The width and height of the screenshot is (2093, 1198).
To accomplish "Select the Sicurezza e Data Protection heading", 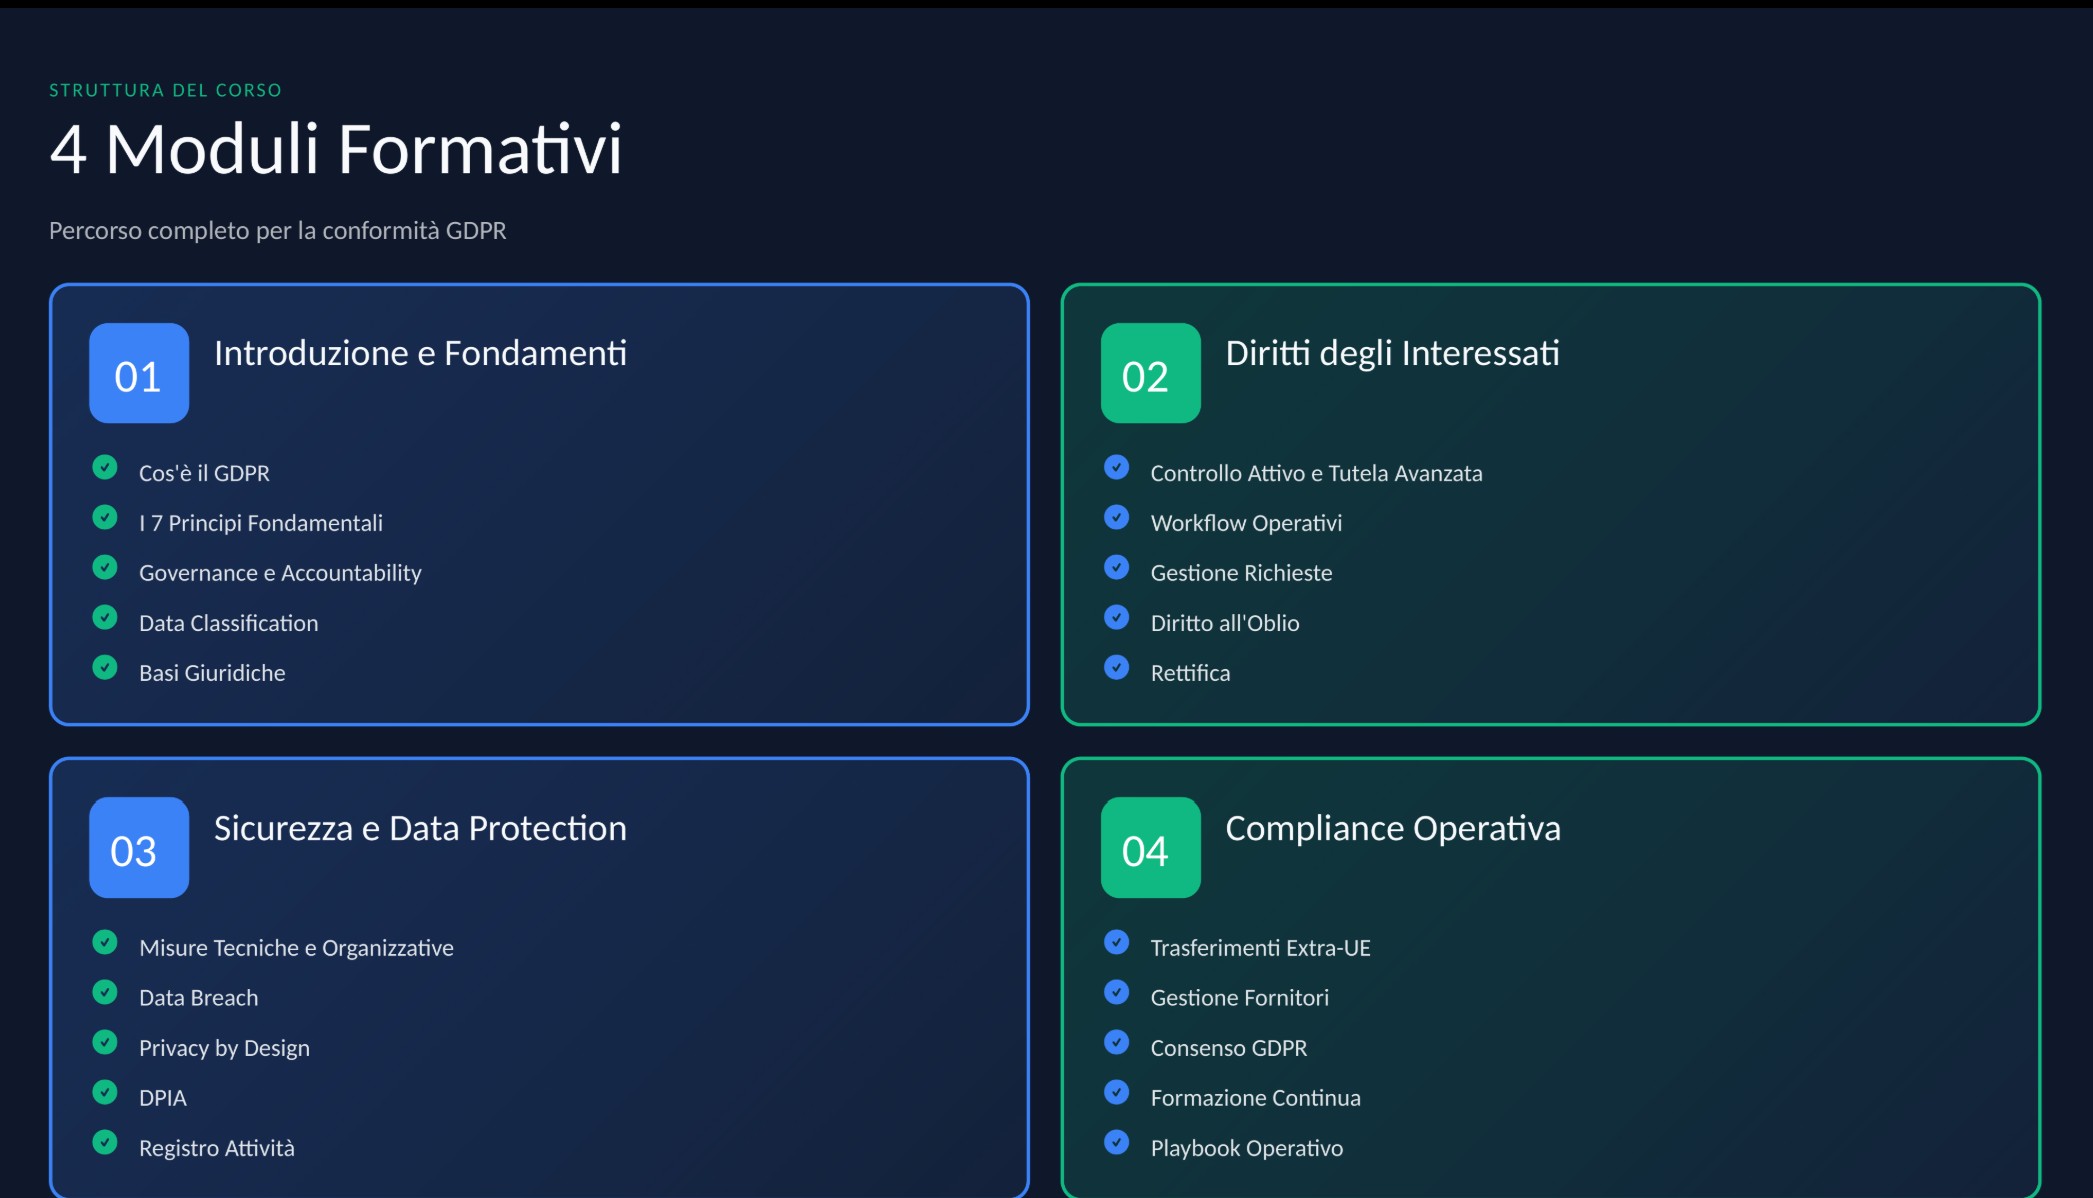I will click(420, 828).
